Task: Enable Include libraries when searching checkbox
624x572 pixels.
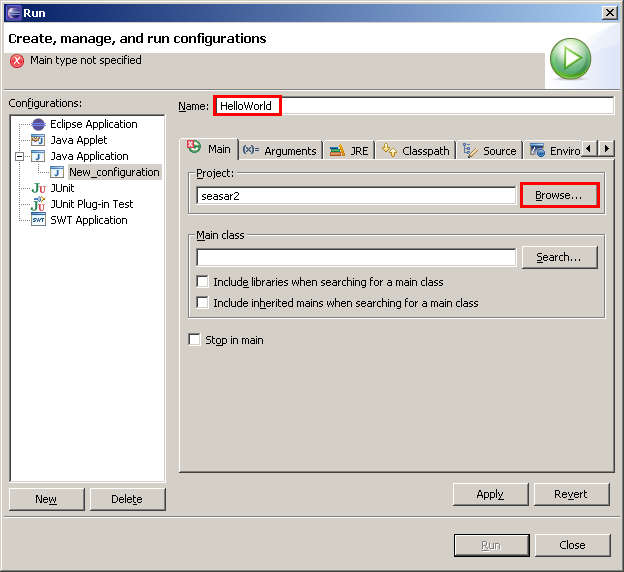Action: pos(203,282)
